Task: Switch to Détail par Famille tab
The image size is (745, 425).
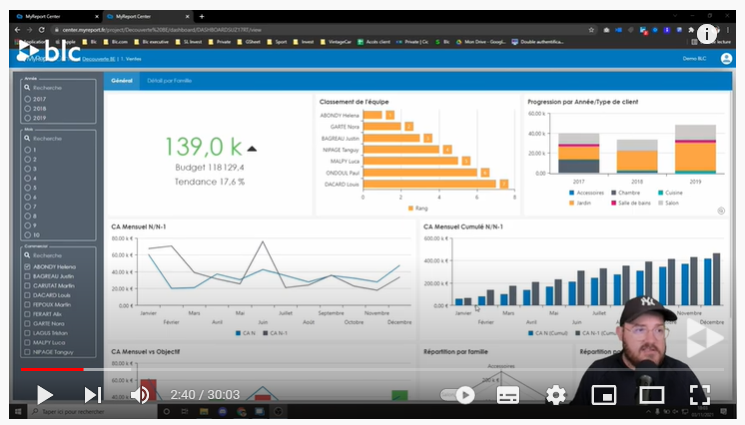Action: point(169,80)
